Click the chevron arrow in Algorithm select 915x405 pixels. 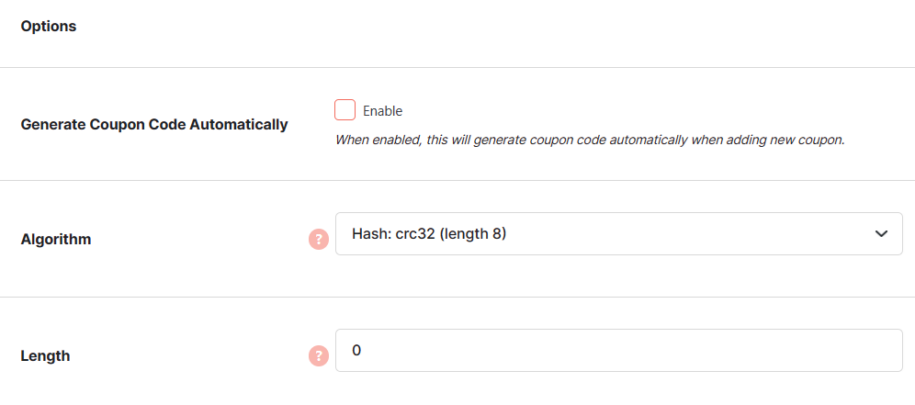881,234
